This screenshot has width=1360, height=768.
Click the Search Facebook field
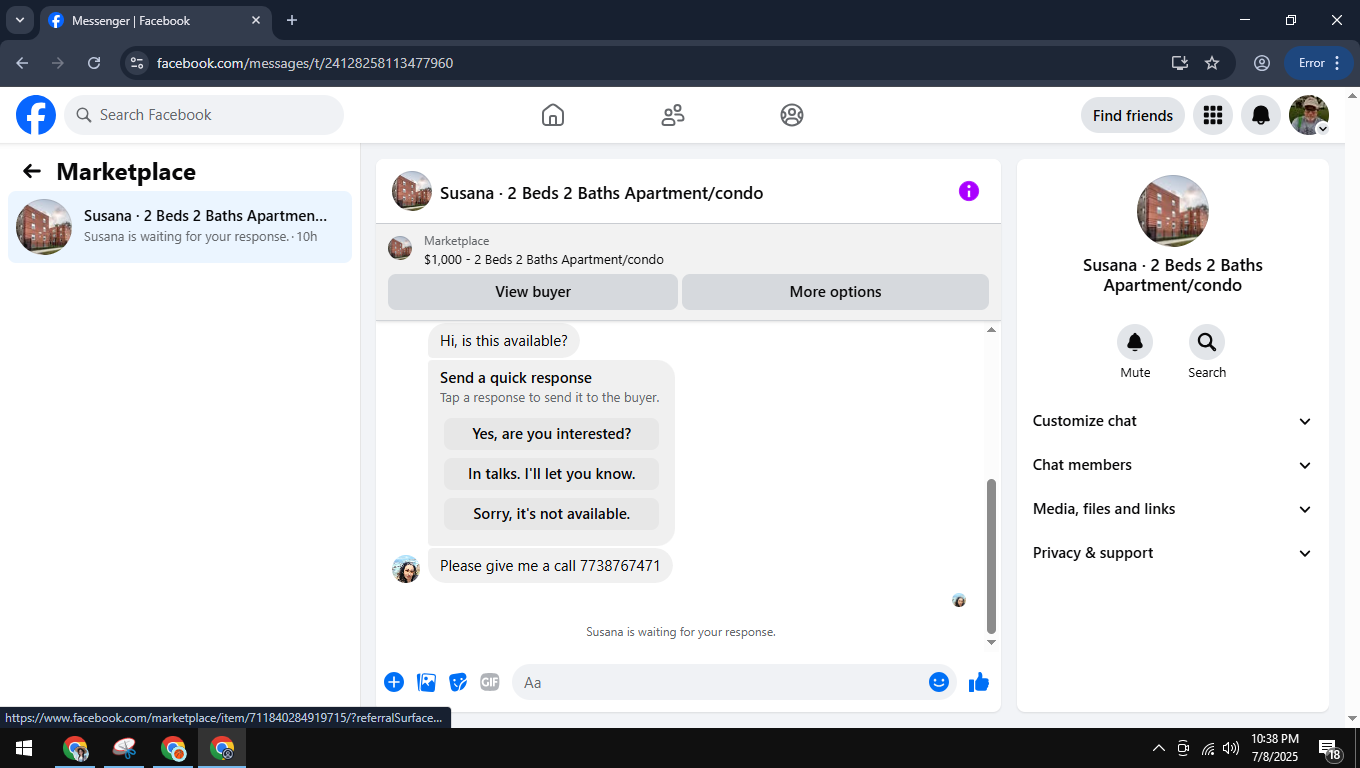pyautogui.click(x=204, y=115)
